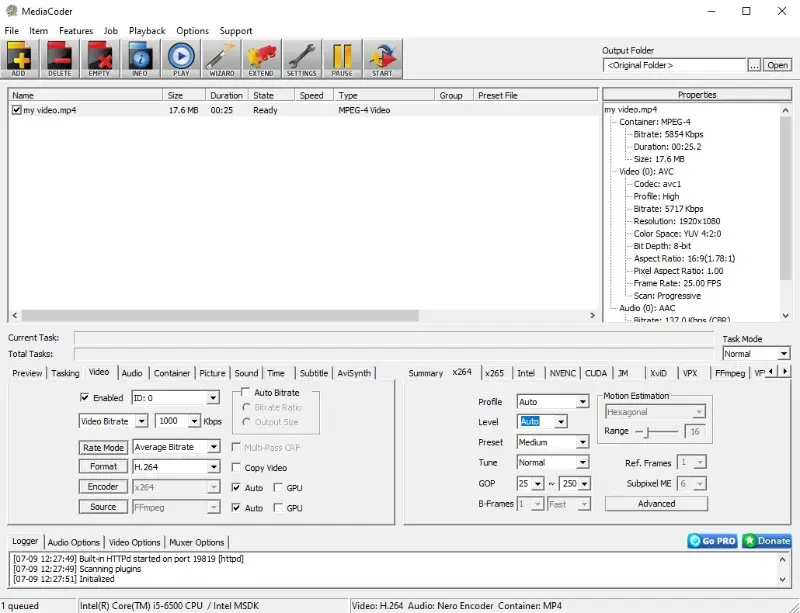
Task: Click the START transcoding icon
Action: (381, 58)
